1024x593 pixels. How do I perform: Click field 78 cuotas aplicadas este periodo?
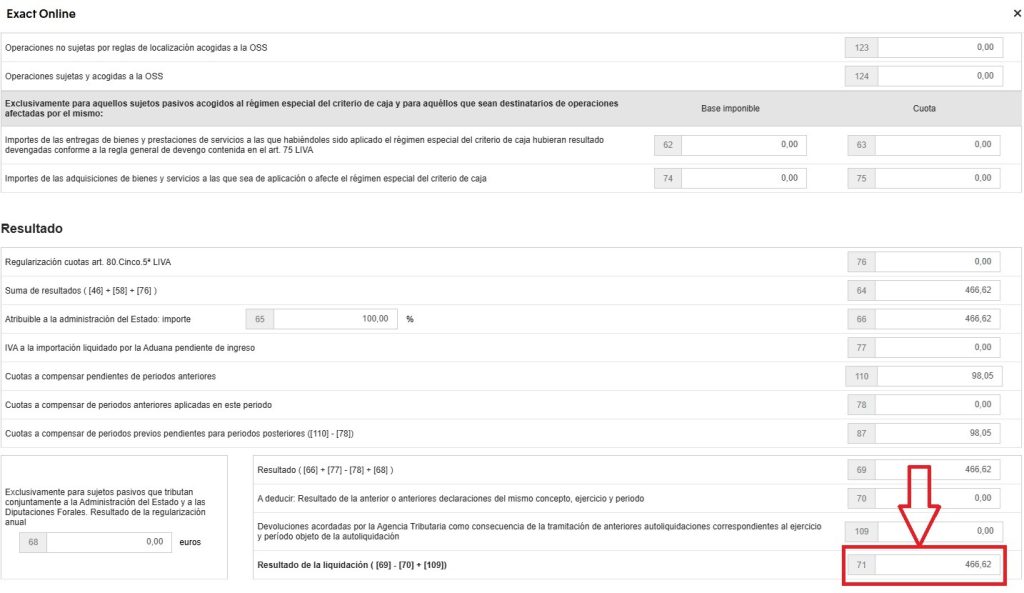(939, 405)
